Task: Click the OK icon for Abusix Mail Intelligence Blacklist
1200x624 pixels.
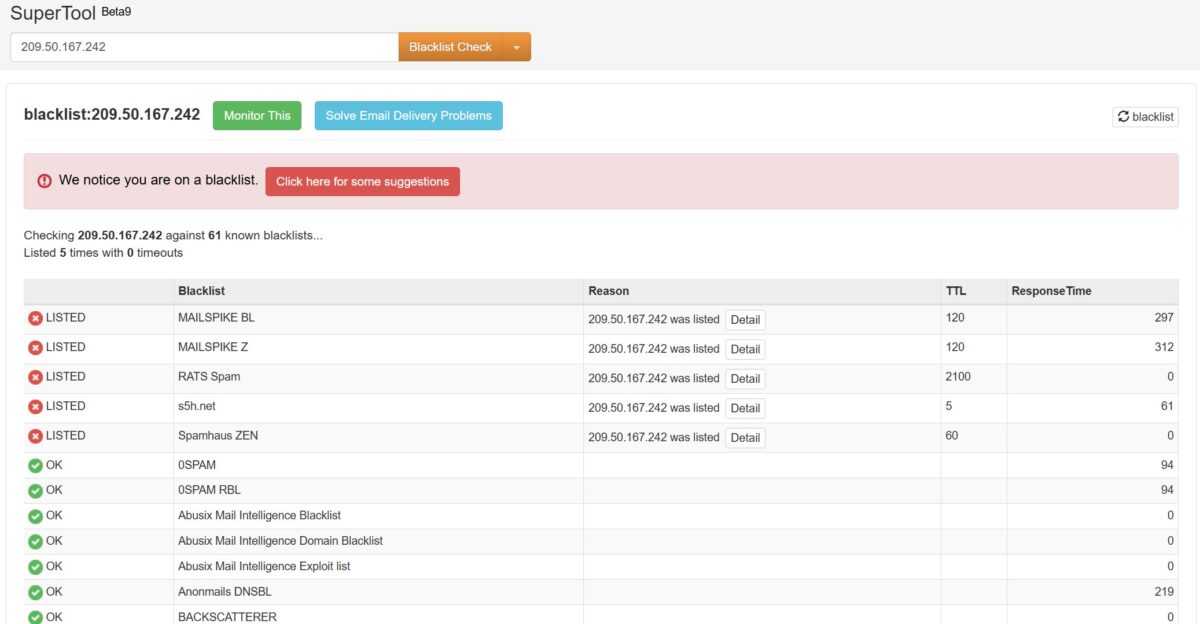Action: click(35, 516)
